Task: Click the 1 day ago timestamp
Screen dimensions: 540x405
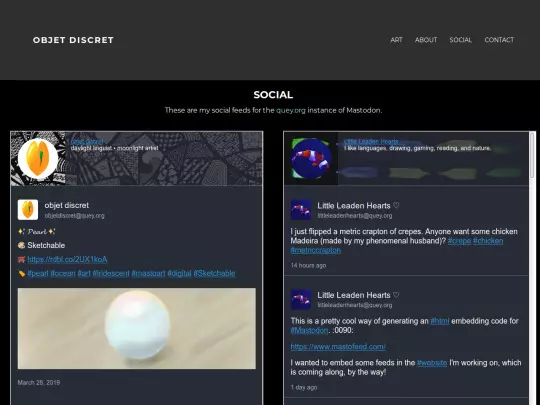Action: click(x=304, y=387)
